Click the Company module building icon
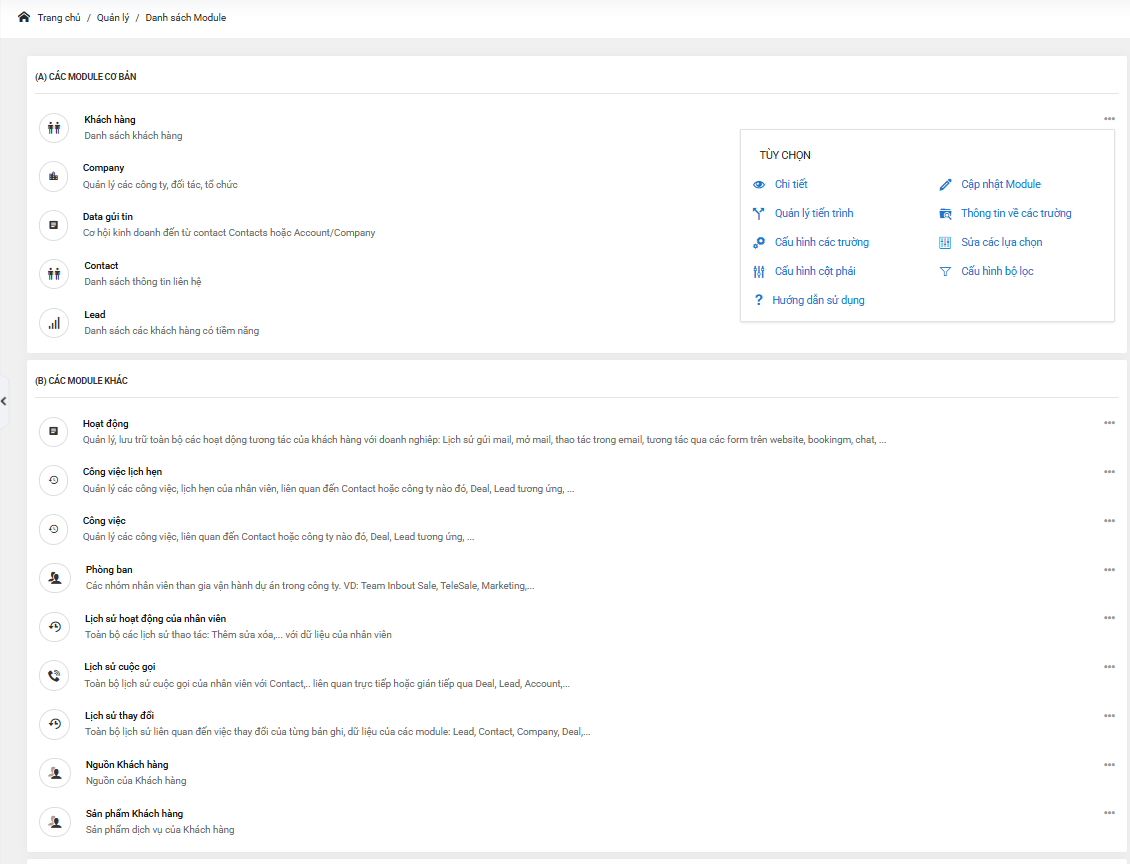The height and width of the screenshot is (864, 1130). 54,177
